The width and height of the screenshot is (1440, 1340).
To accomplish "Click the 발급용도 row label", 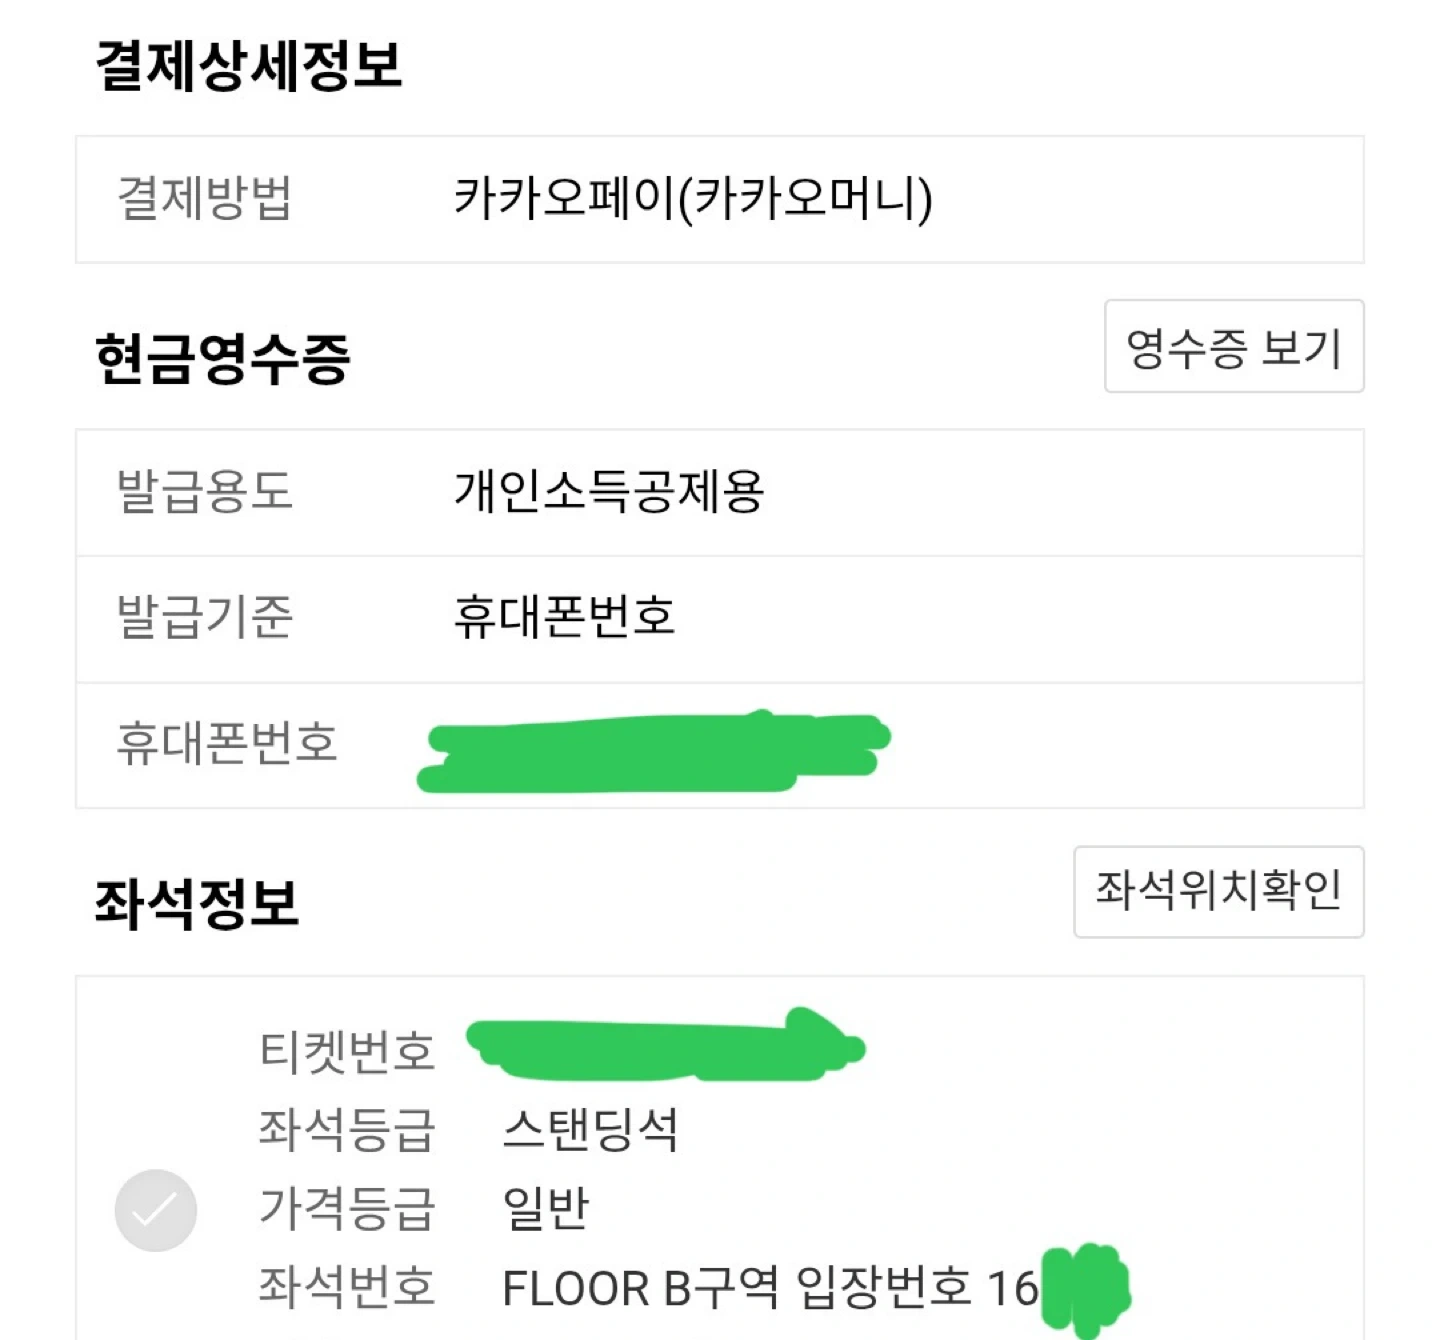I will pyautogui.click(x=204, y=491).
